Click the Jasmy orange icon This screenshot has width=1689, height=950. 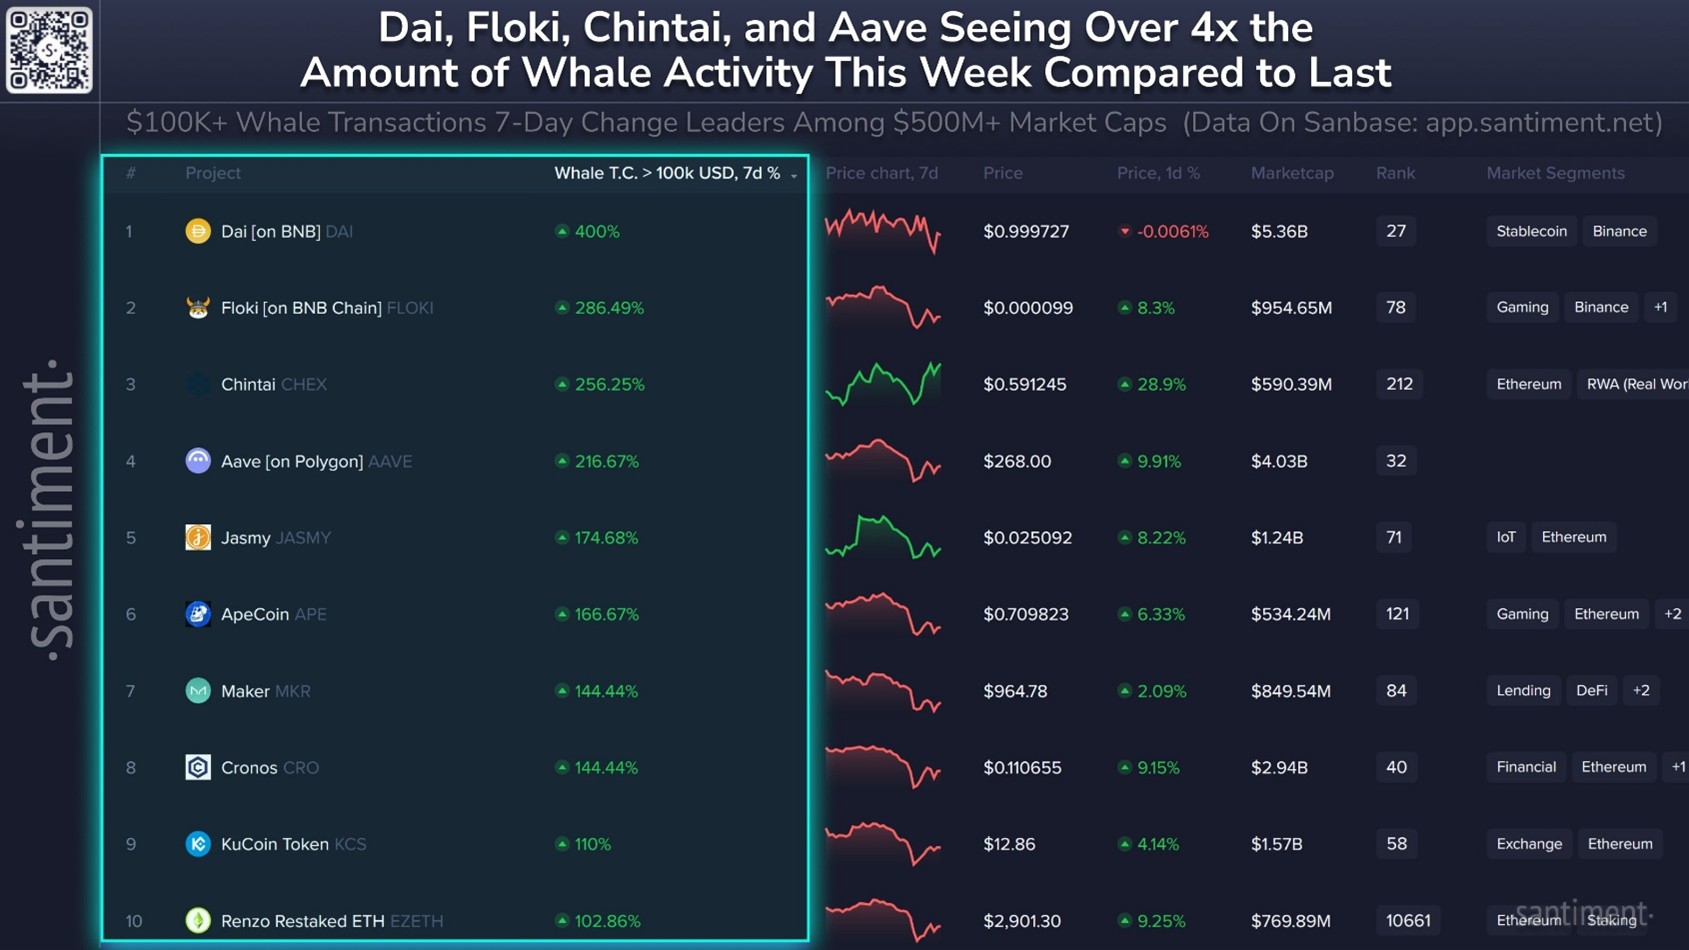tap(198, 537)
